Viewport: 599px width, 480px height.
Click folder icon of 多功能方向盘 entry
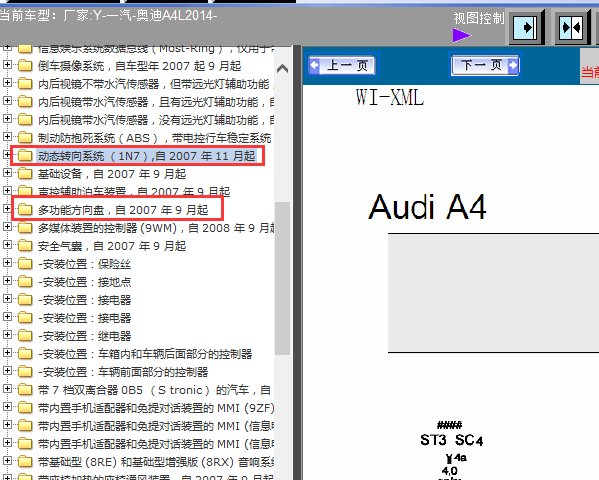[x=25, y=209]
